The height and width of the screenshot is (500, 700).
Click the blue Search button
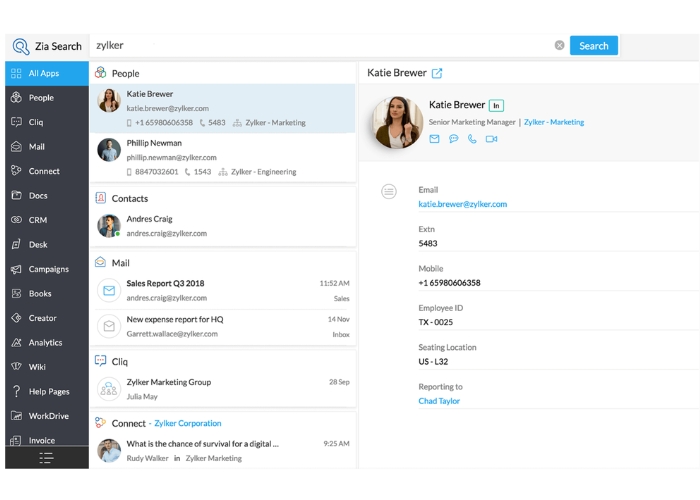(594, 46)
